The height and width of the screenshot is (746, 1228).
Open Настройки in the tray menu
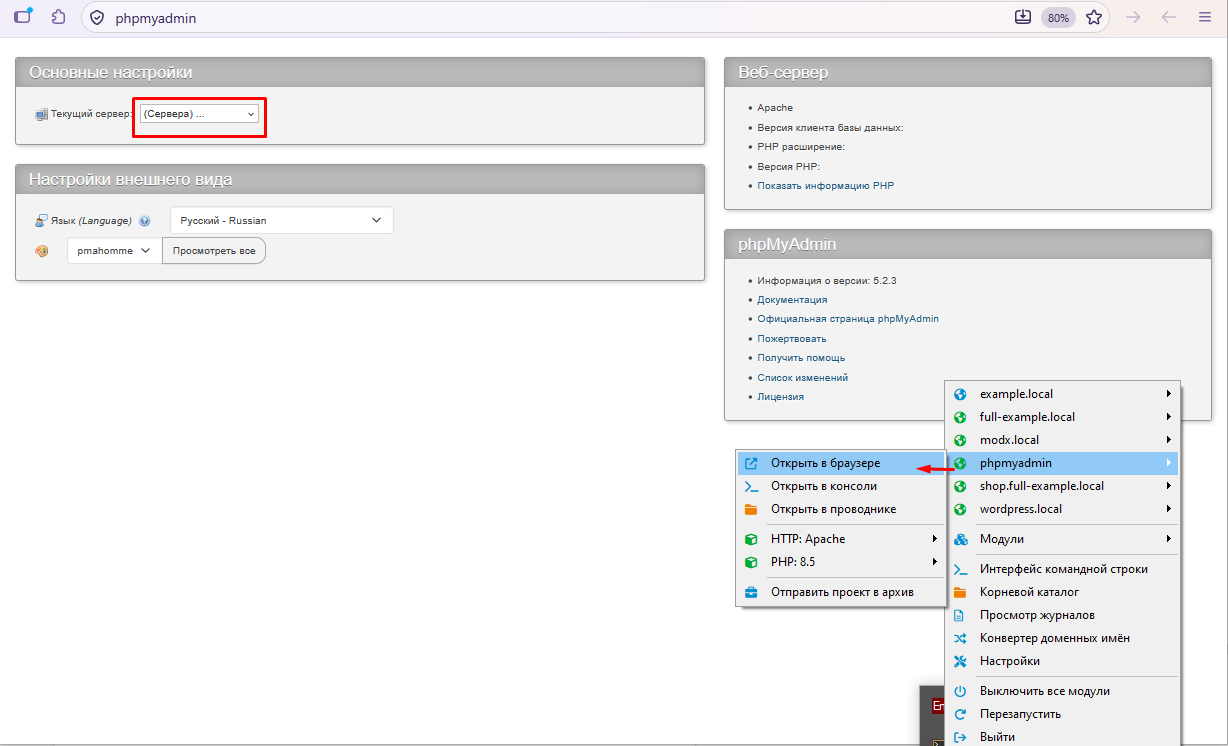(1062, 661)
